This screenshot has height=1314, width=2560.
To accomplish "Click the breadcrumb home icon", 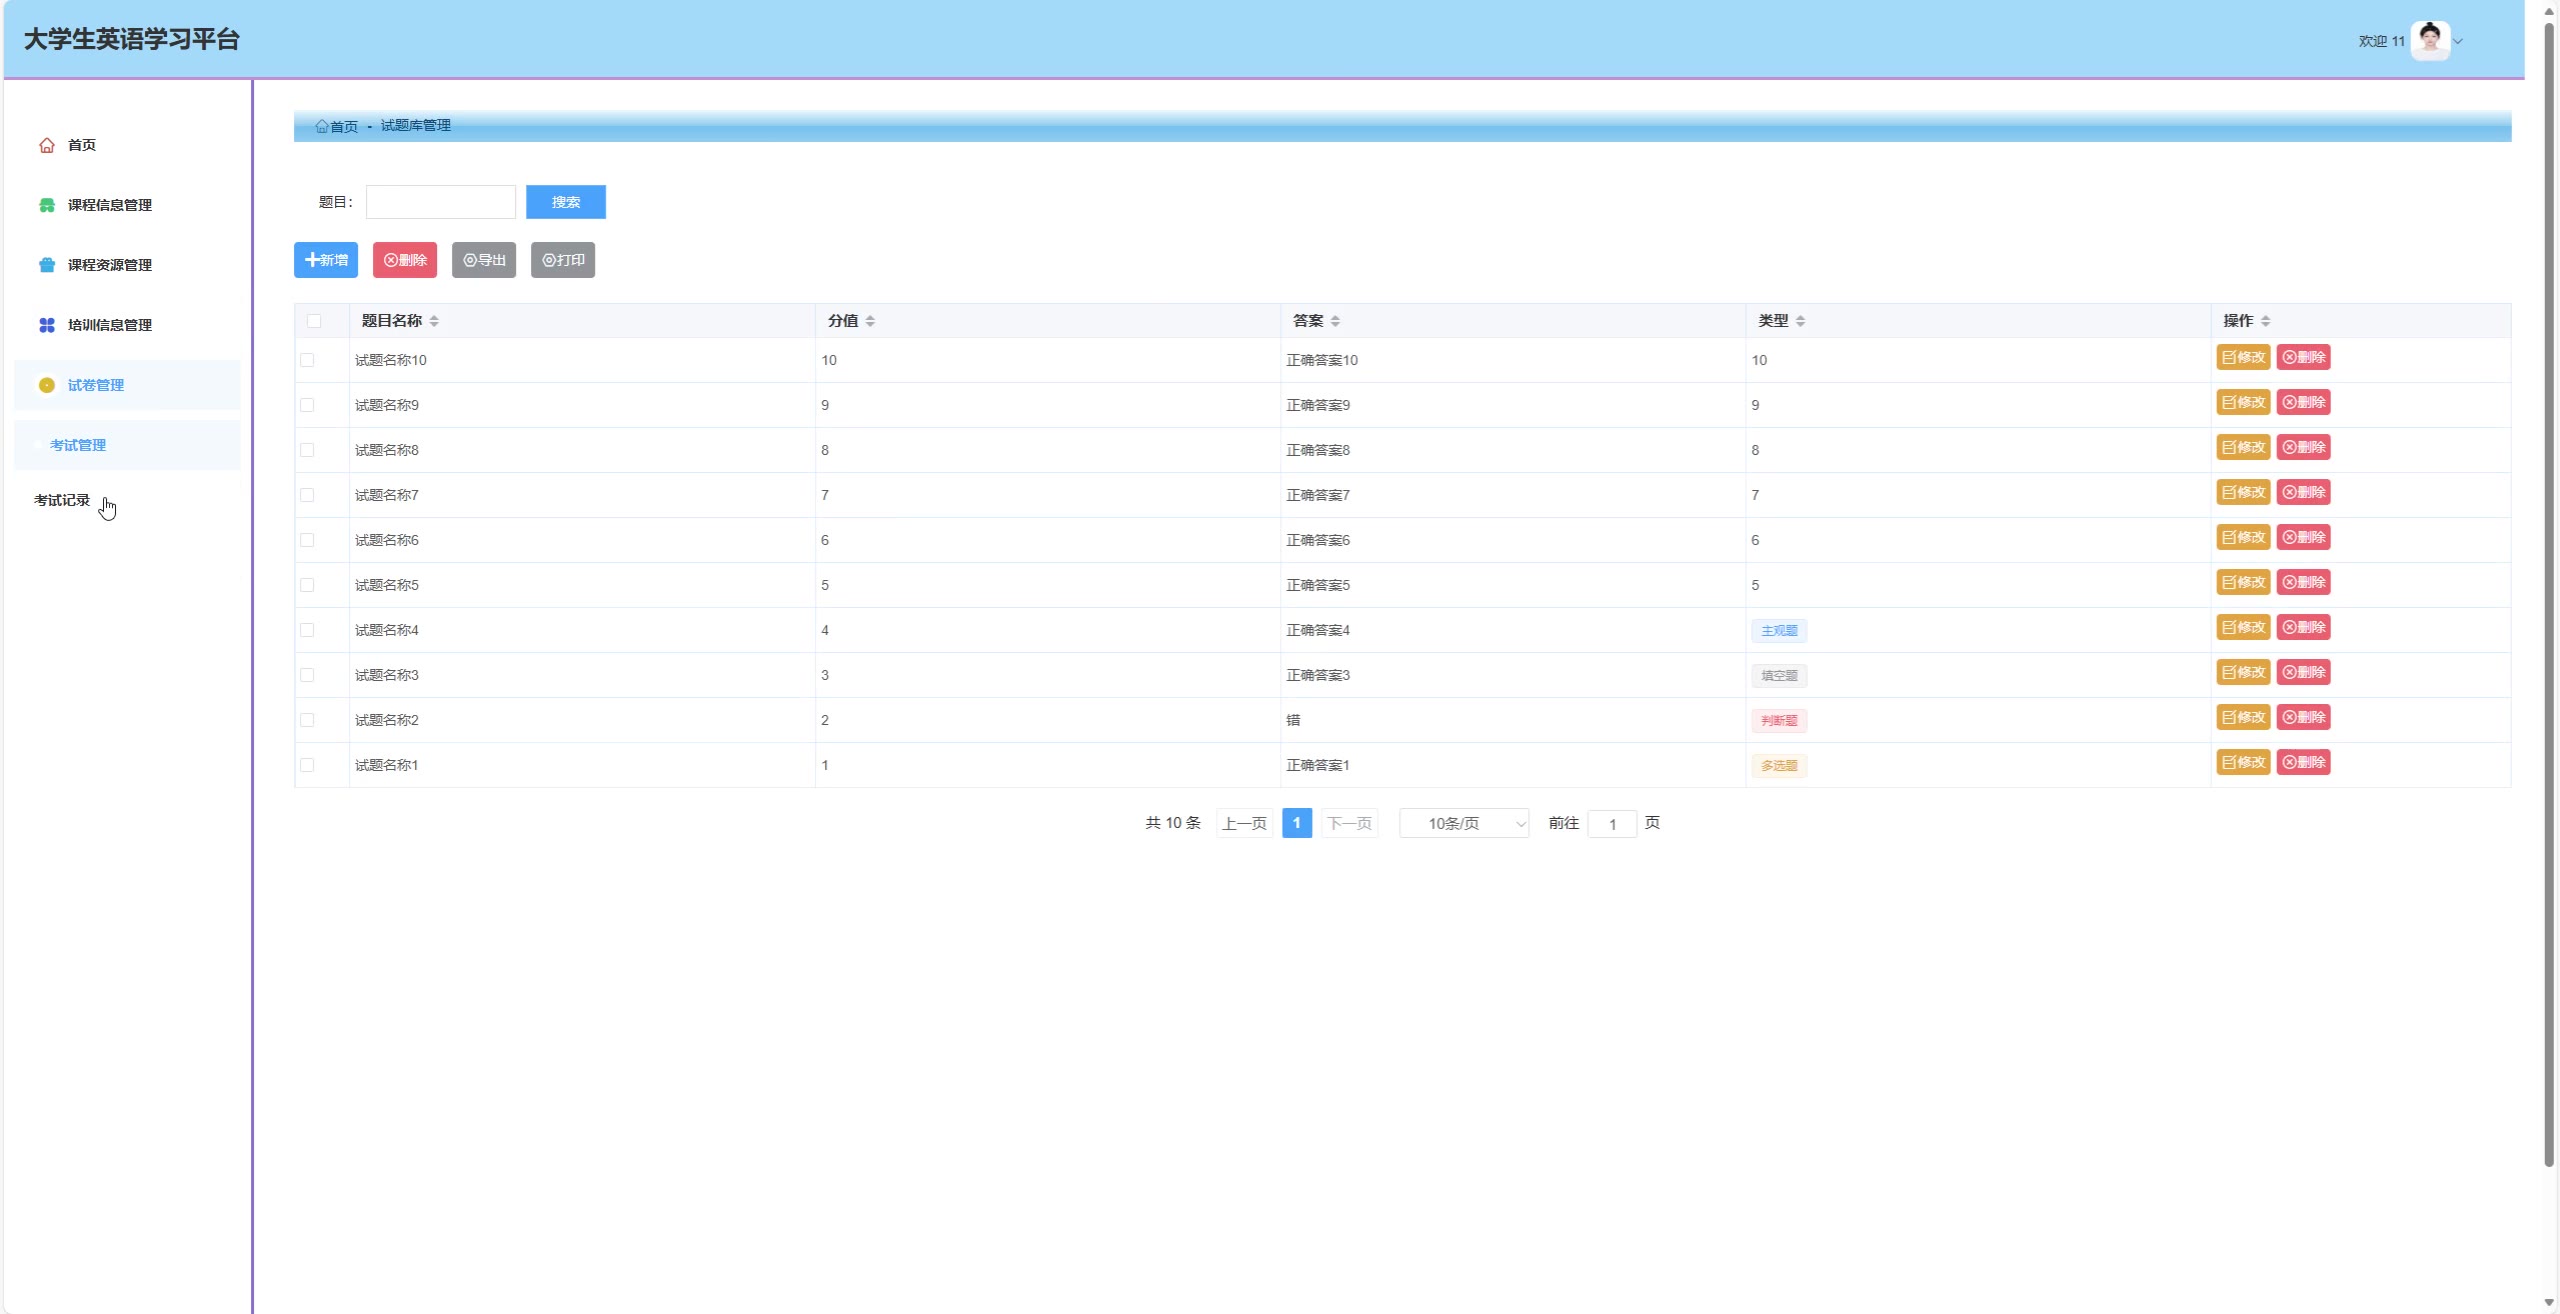I will (x=322, y=126).
